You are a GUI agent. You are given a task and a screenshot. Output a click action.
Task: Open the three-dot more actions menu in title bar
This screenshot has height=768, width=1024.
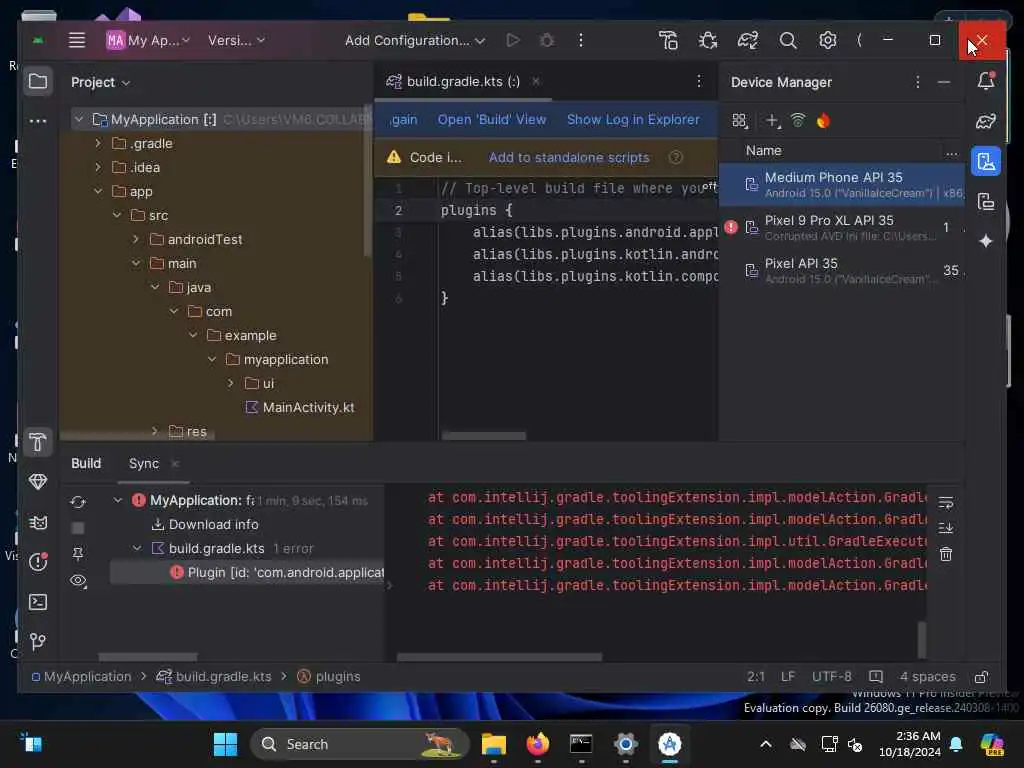581,40
